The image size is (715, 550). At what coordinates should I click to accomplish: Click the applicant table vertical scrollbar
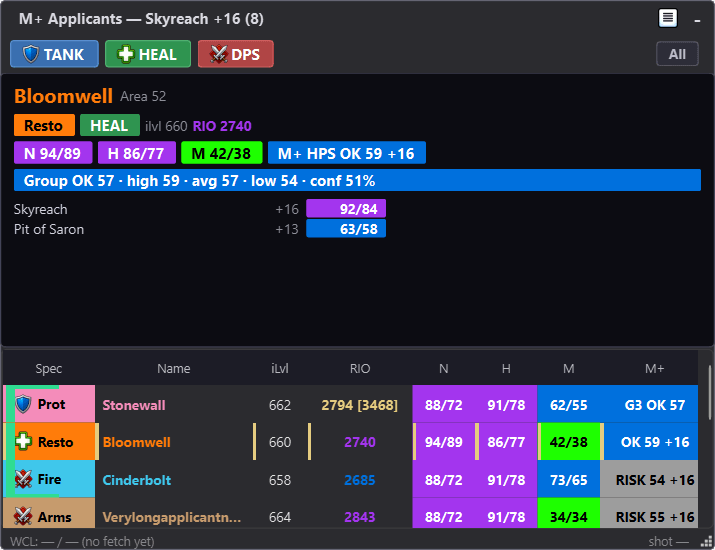click(x=710, y=392)
